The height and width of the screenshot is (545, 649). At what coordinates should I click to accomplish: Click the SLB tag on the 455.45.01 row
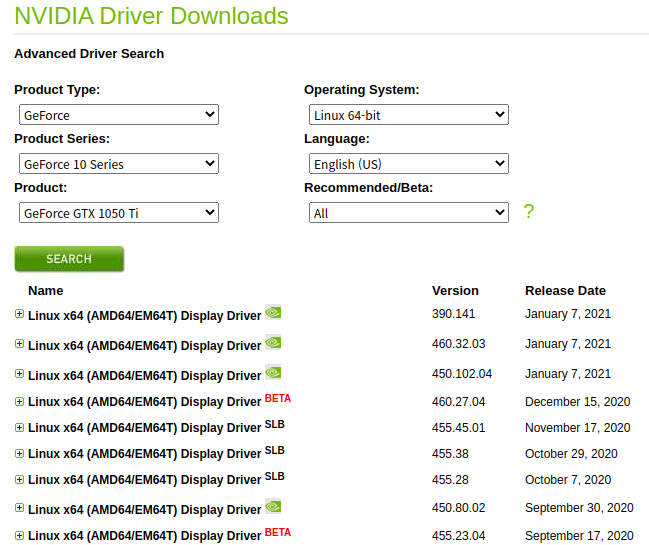(275, 424)
